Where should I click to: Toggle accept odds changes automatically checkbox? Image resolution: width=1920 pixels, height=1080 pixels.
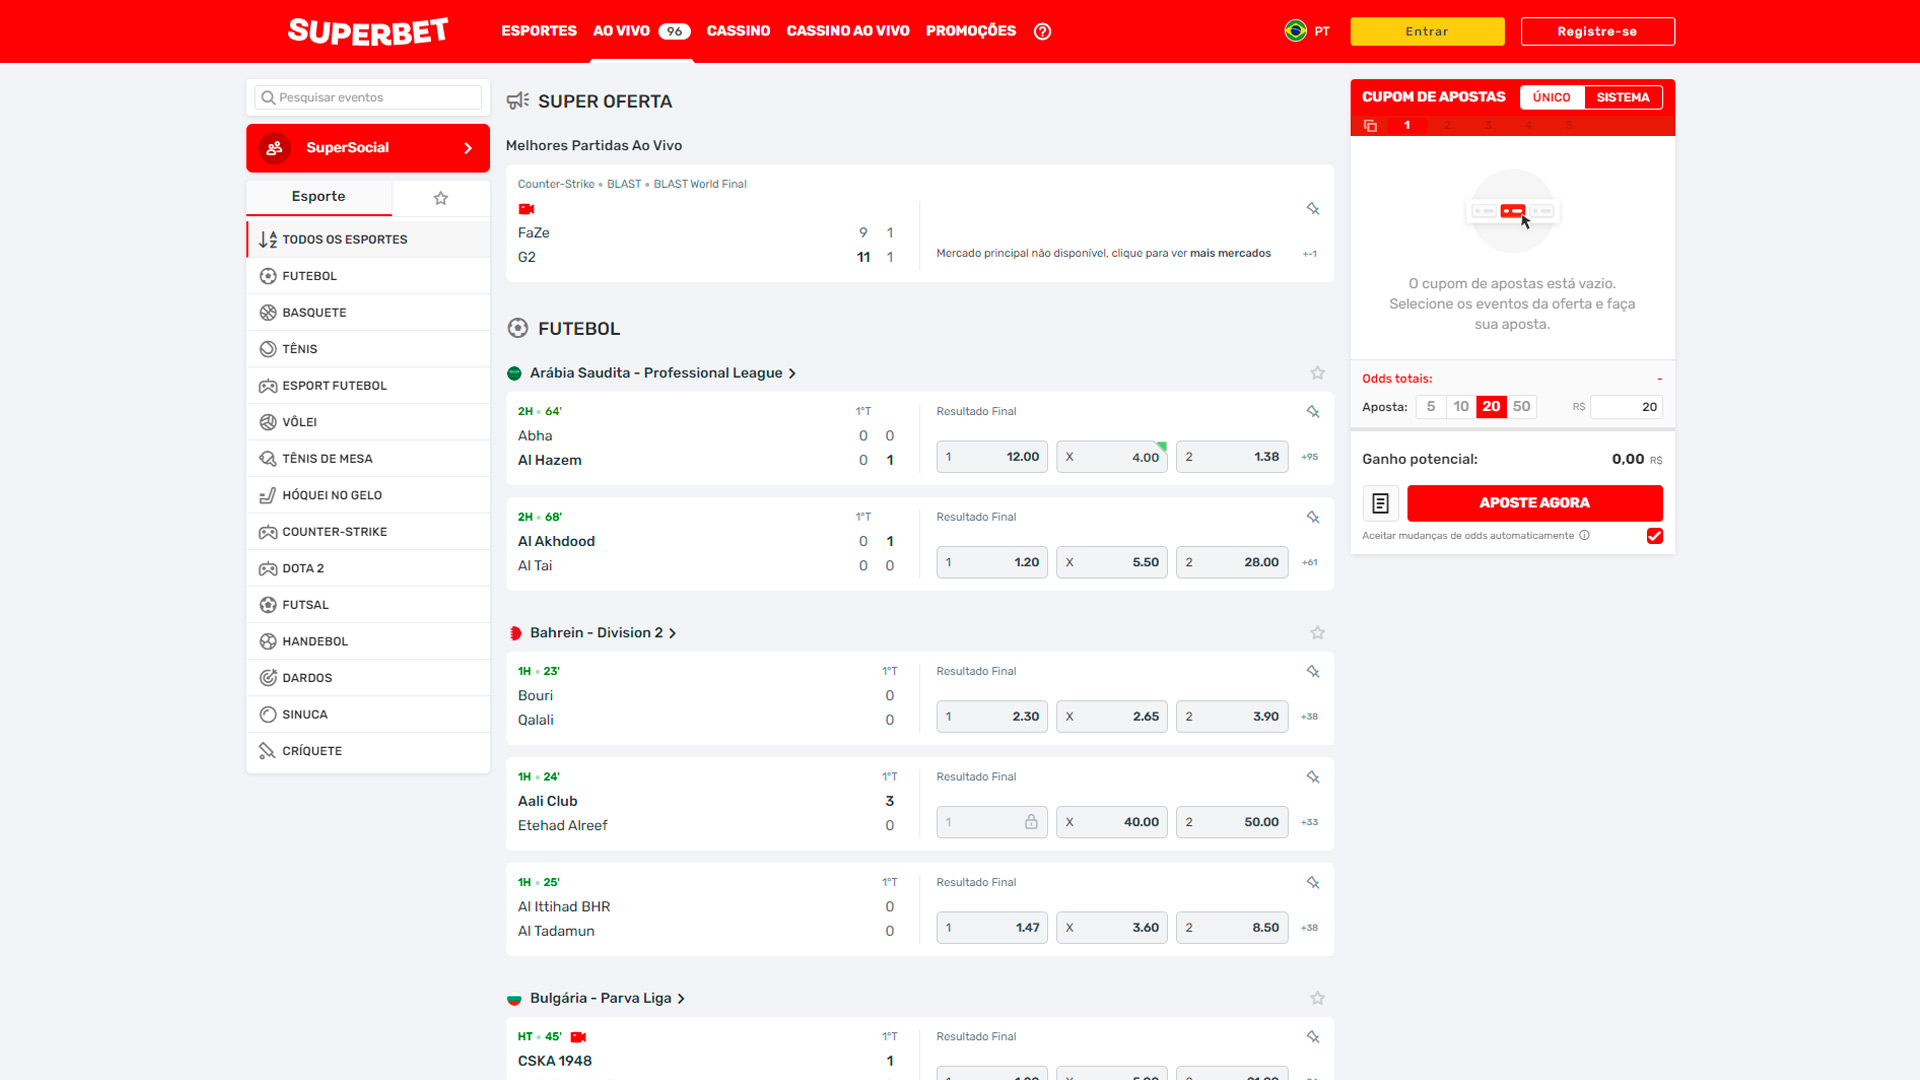coord(1655,536)
